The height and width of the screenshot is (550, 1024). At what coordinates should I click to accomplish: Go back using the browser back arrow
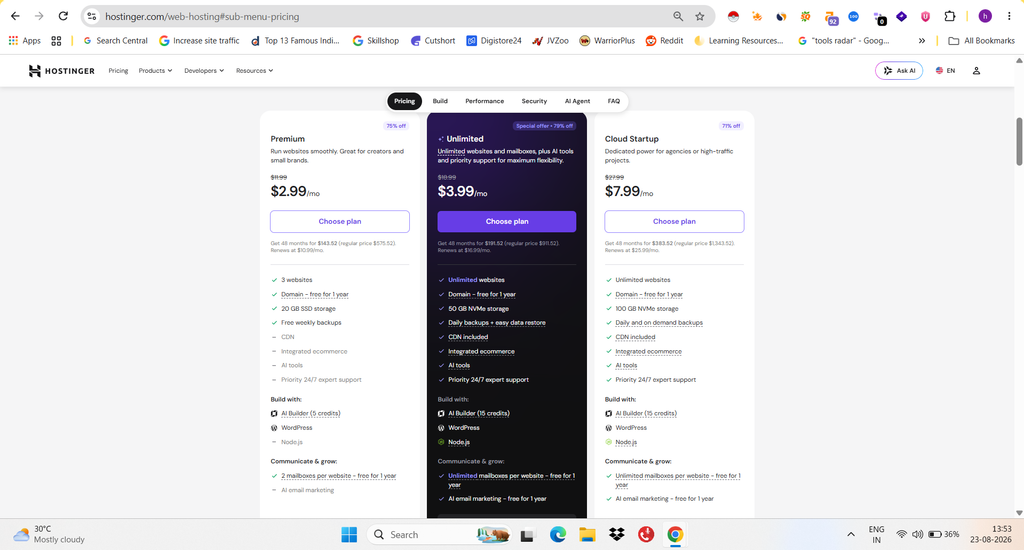click(x=15, y=16)
